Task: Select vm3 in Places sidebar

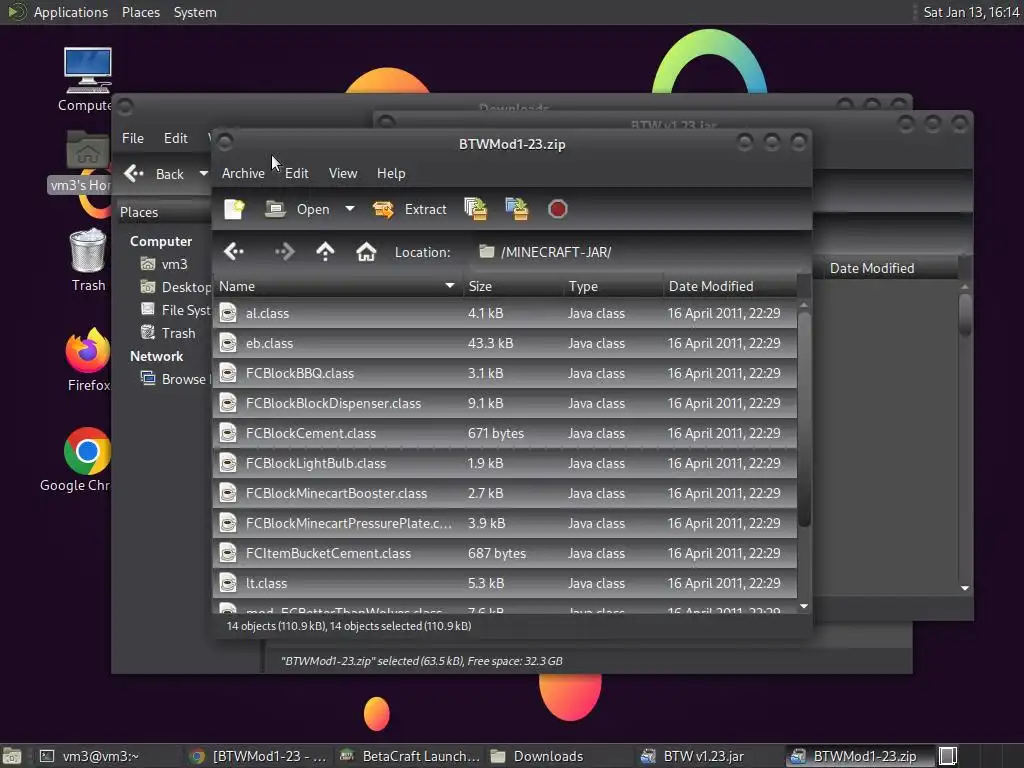Action: click(165, 264)
